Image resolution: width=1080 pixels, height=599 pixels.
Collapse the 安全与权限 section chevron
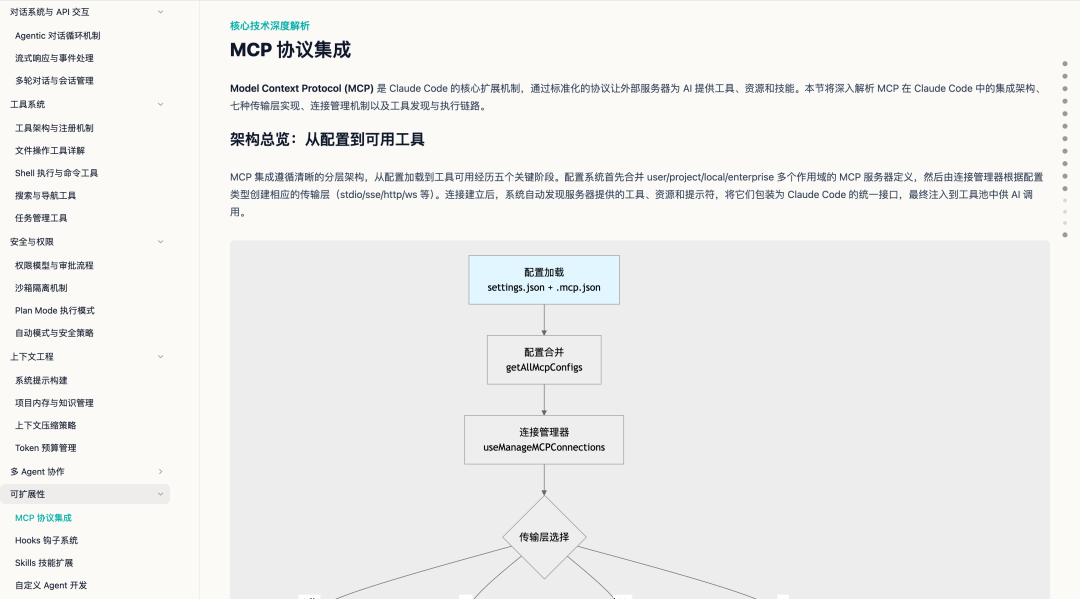point(160,242)
